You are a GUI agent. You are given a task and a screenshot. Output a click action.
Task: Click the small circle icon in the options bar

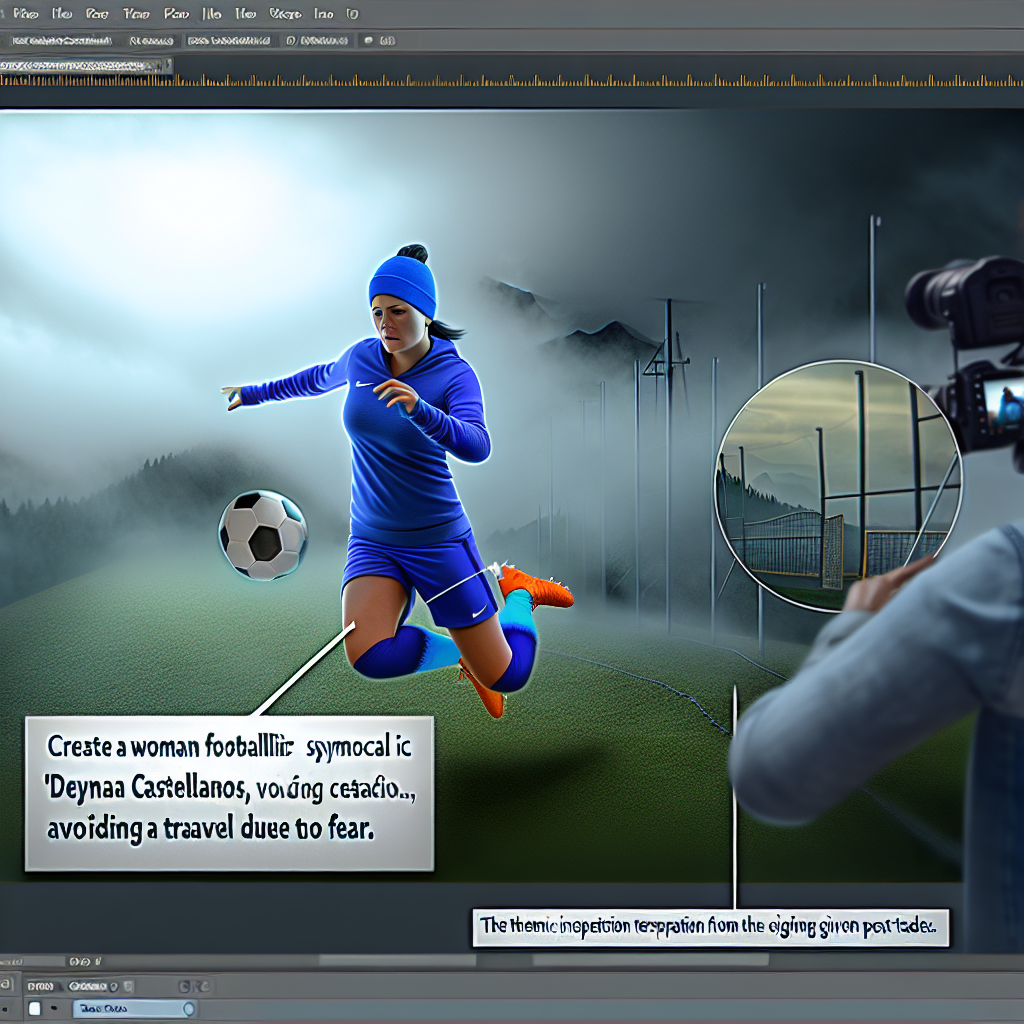[x=367, y=41]
